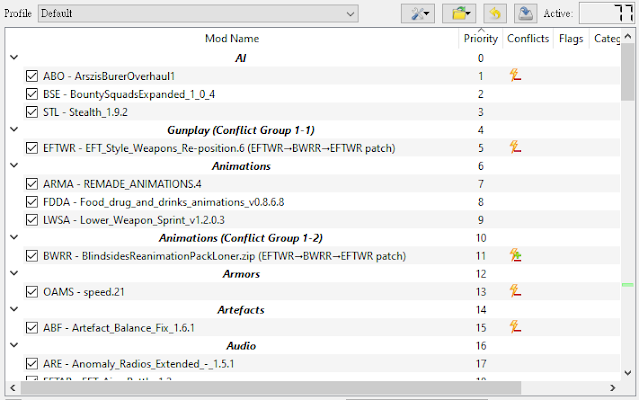Toggle ABF - Artefact_Balance_Fix checkbox
Viewport: 639px width, 400px height.
(32, 328)
